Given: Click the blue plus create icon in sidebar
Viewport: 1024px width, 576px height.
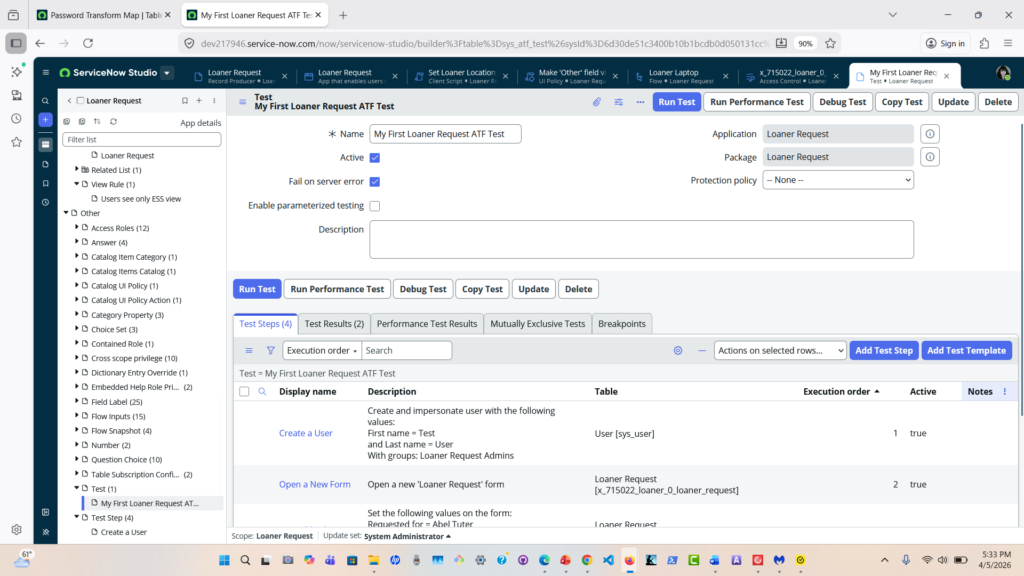Looking at the screenshot, I should (x=45, y=120).
